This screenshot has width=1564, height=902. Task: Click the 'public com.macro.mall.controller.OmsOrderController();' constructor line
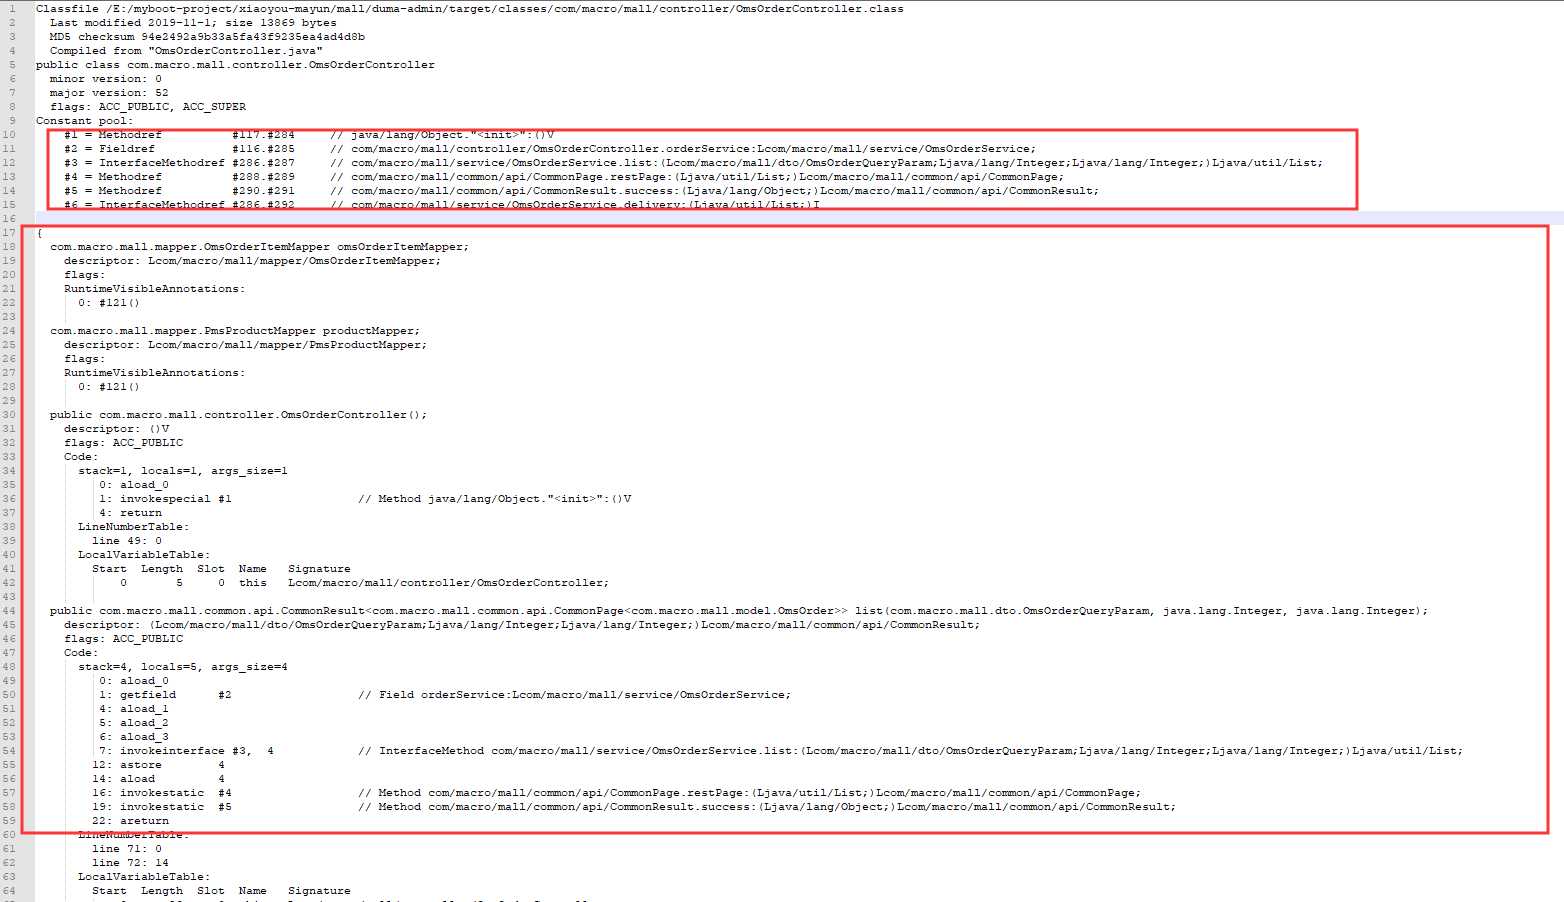238,414
